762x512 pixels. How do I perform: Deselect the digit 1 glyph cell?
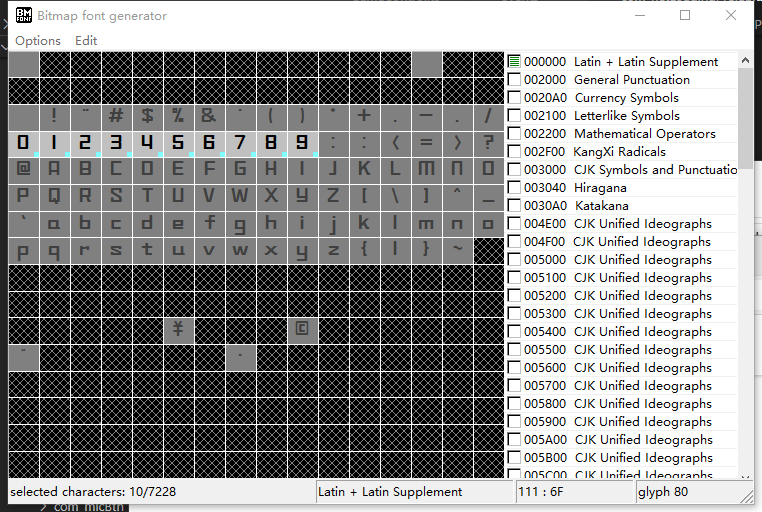tap(54, 143)
